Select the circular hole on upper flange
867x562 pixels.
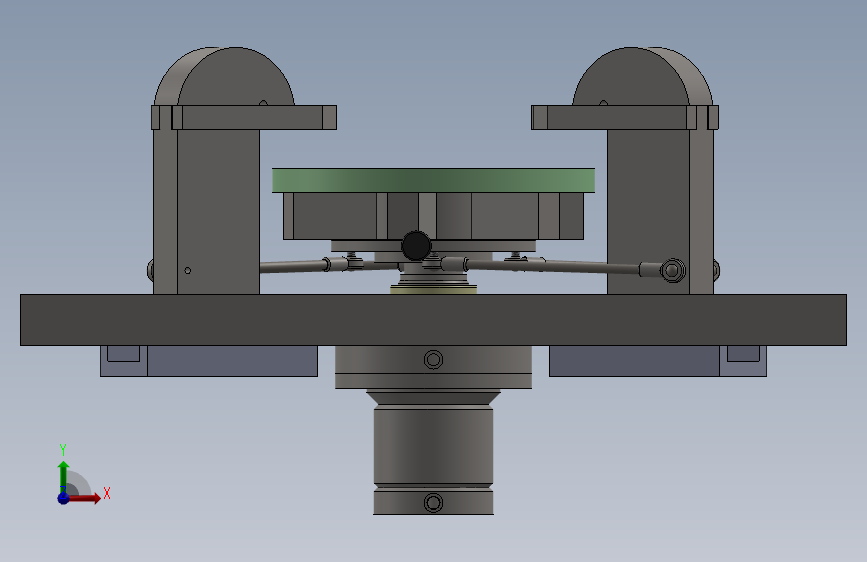coord(433,360)
